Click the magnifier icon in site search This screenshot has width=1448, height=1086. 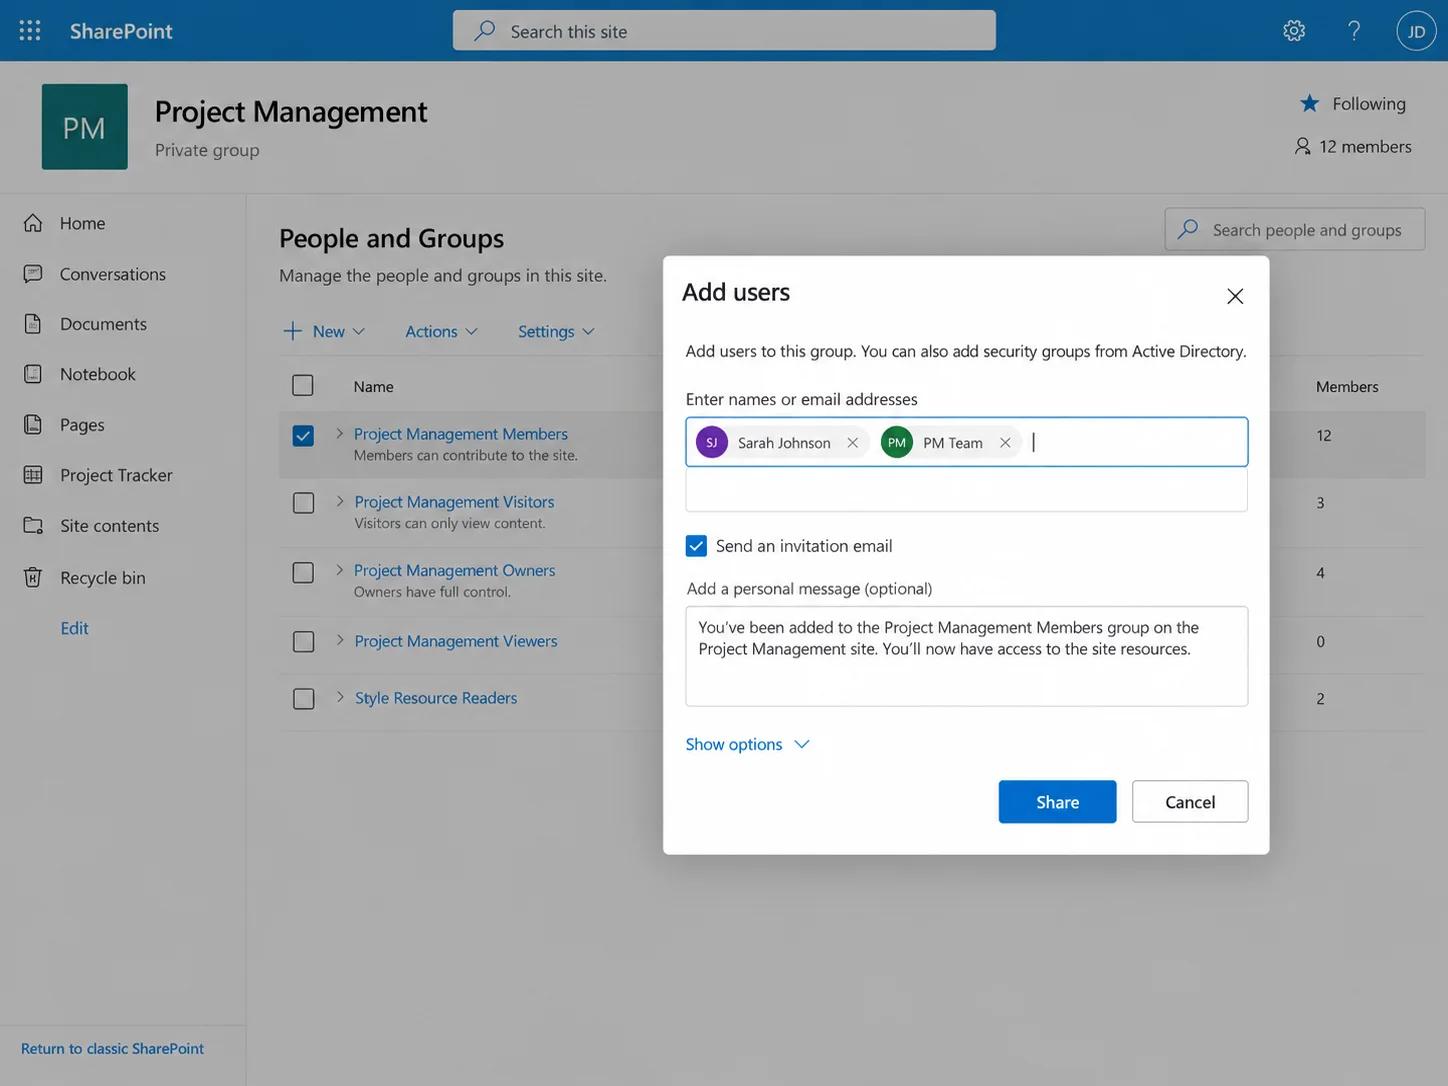tap(484, 30)
